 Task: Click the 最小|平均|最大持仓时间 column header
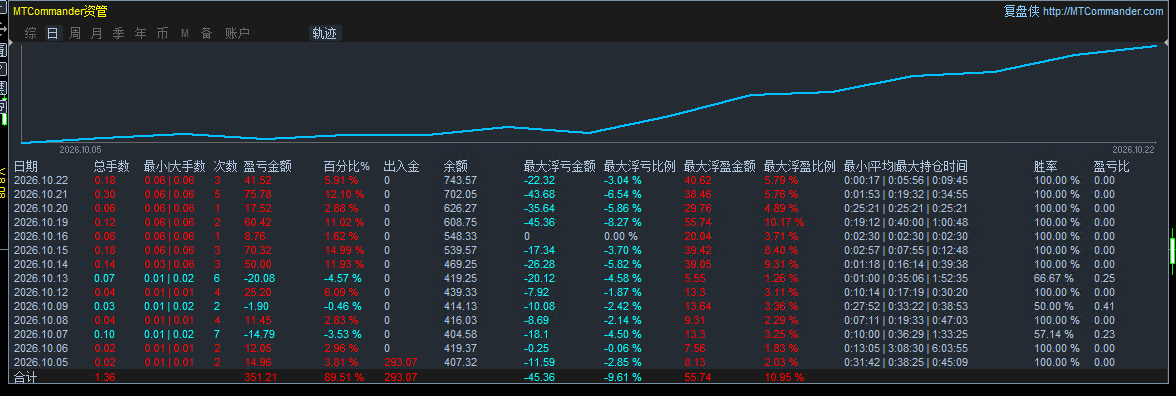(x=905, y=166)
